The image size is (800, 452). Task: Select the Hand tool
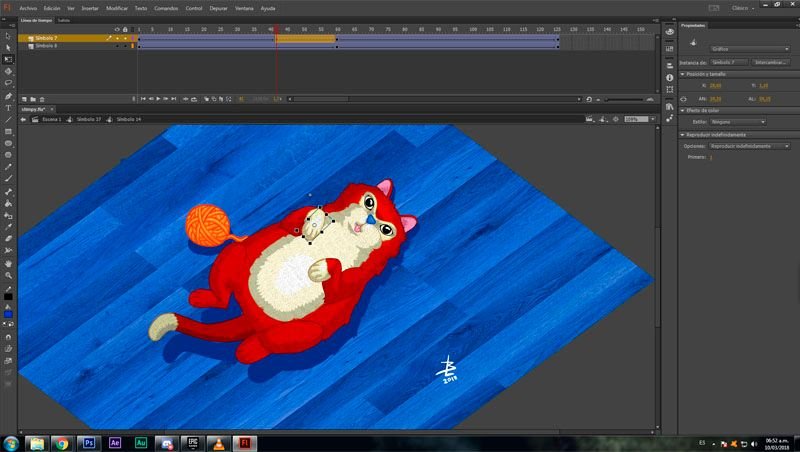coord(8,263)
